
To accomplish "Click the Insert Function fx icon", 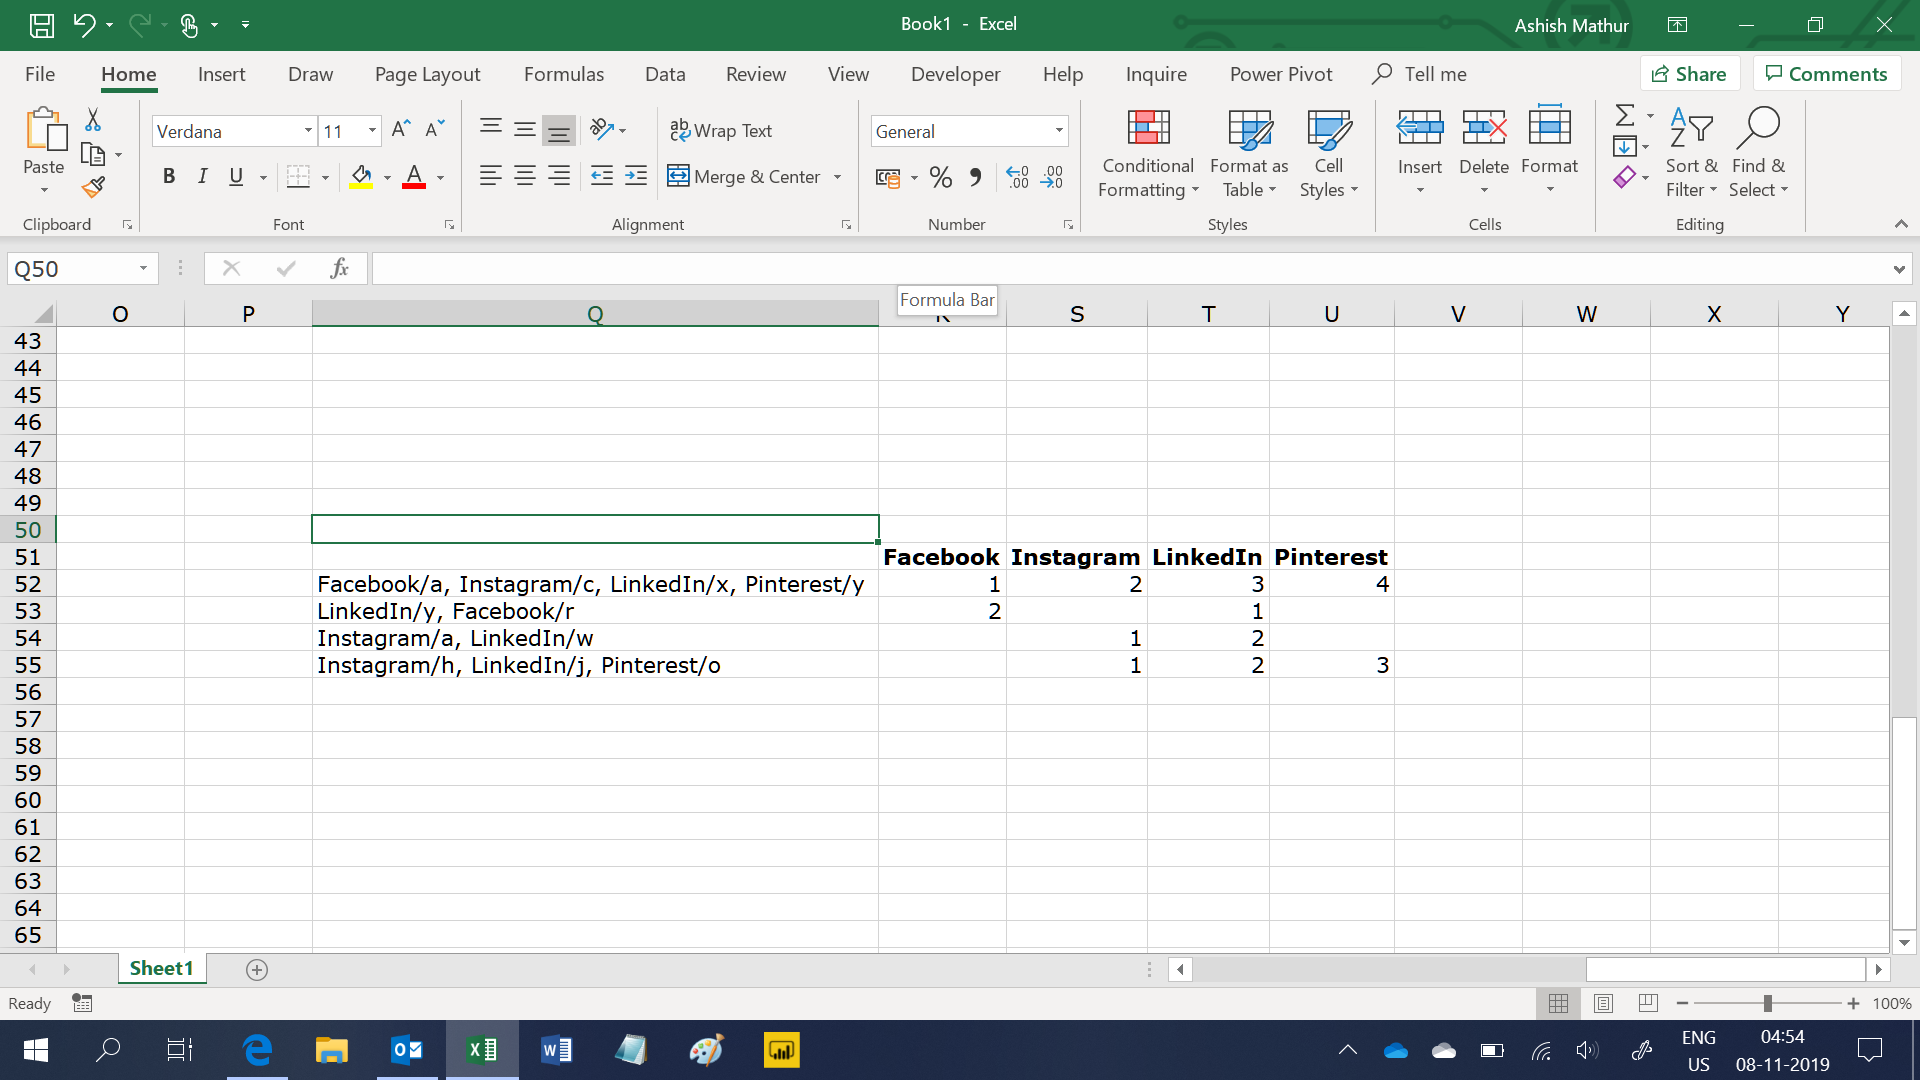I will 339,268.
